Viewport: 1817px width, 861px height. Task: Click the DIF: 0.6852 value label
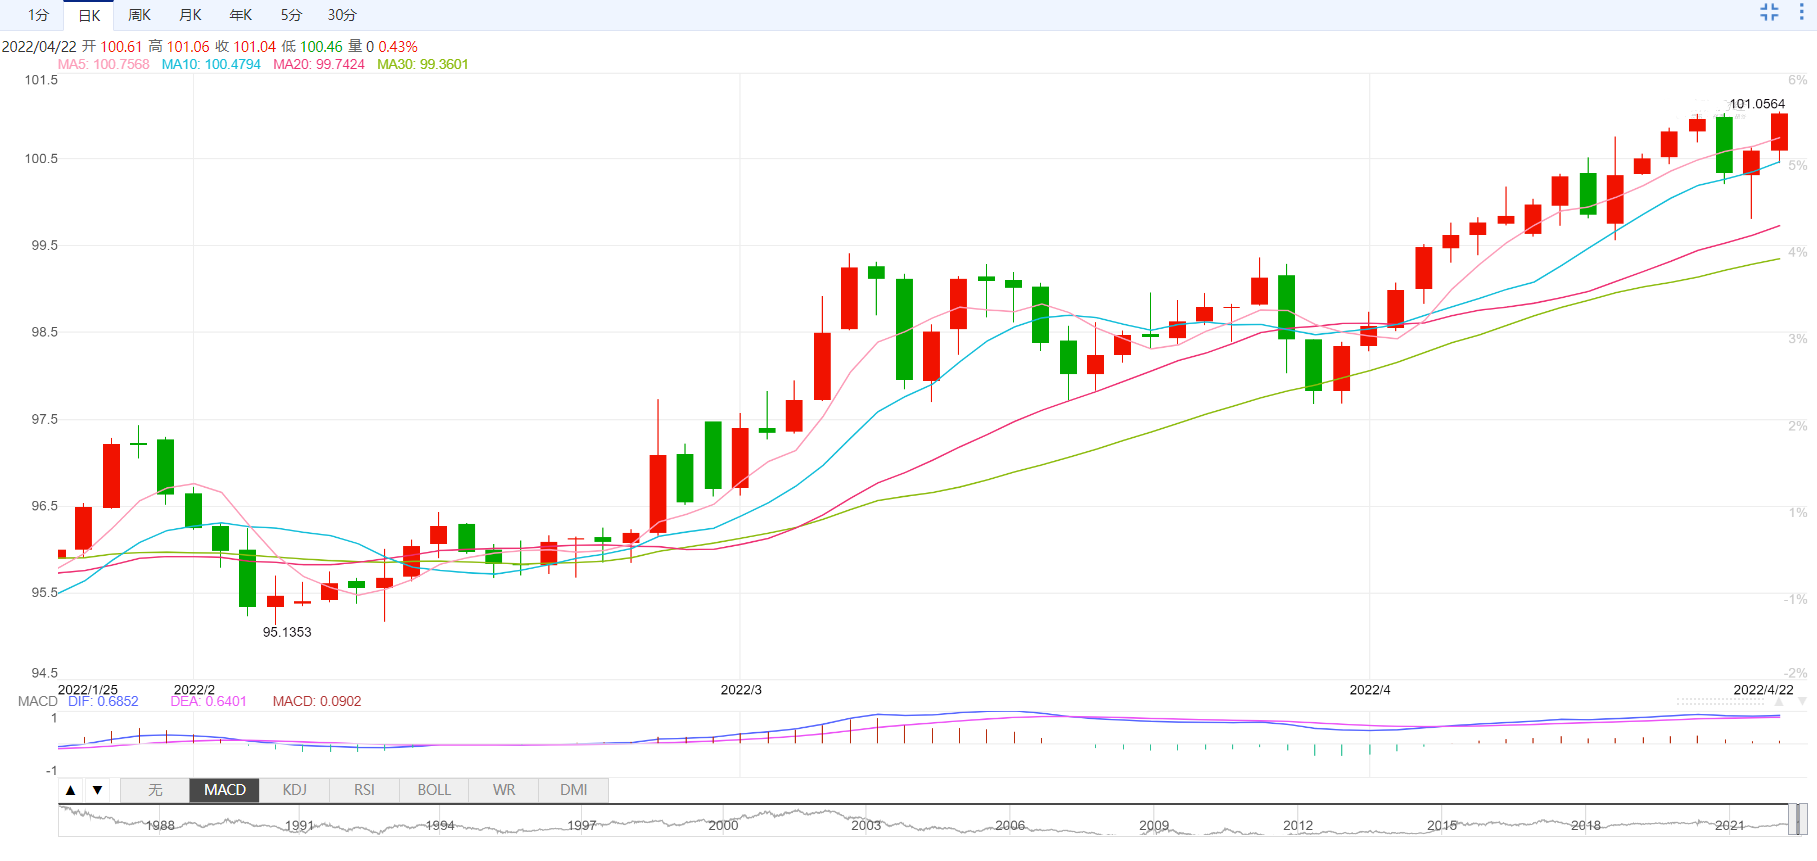tap(103, 701)
